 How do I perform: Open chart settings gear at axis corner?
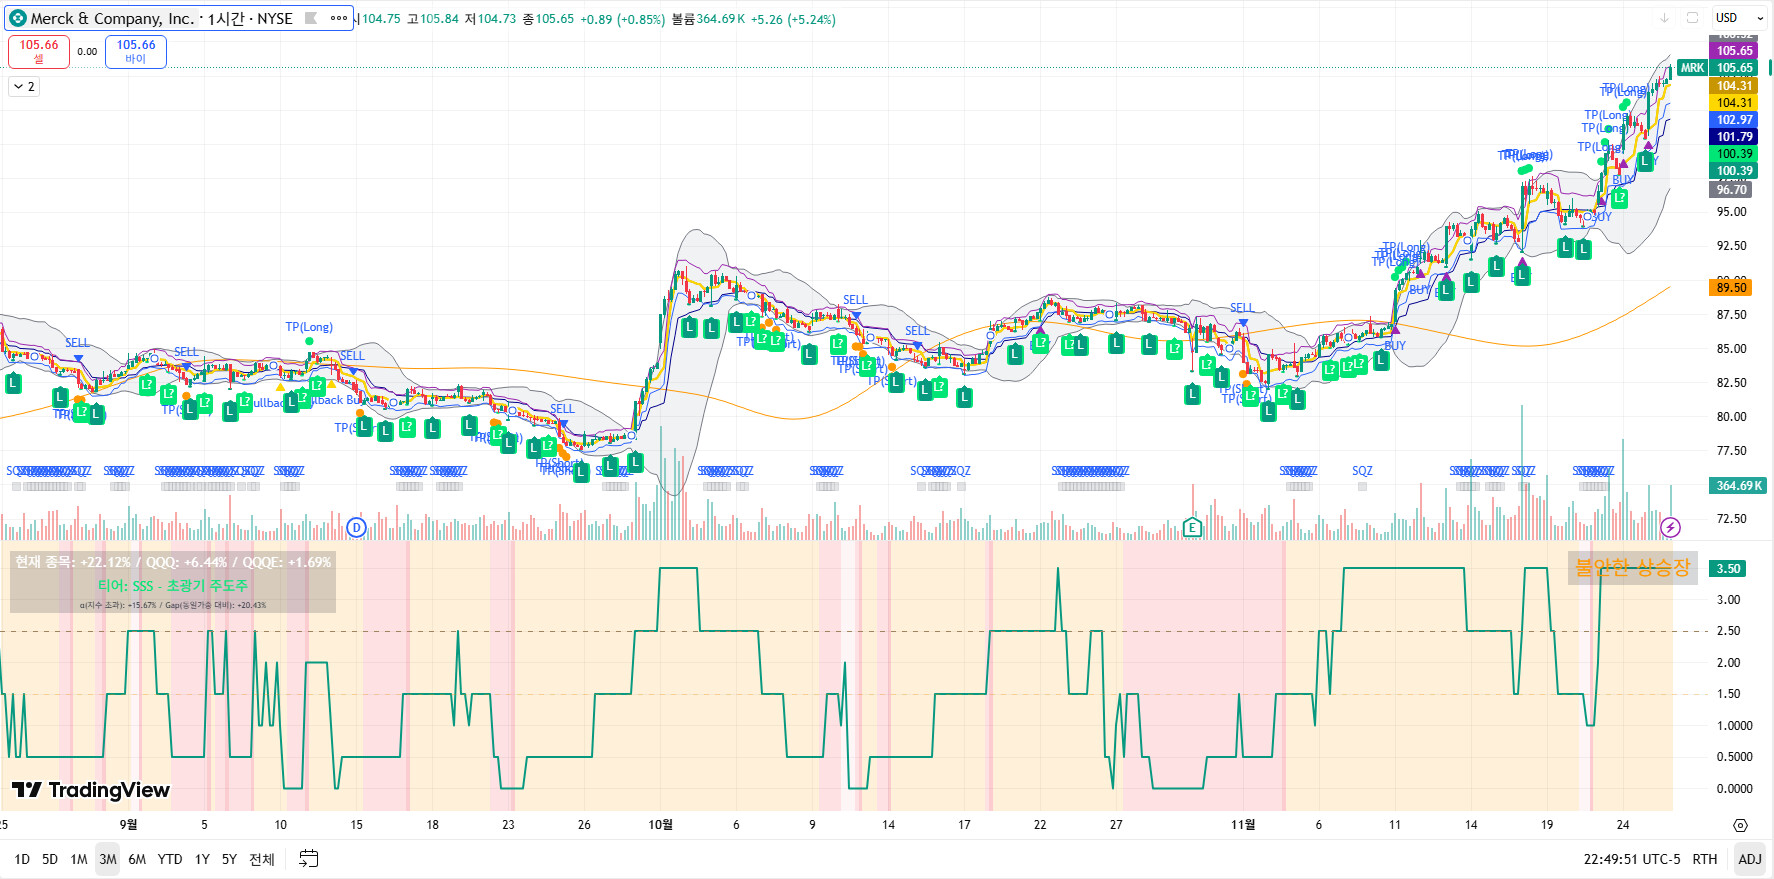(x=1740, y=825)
